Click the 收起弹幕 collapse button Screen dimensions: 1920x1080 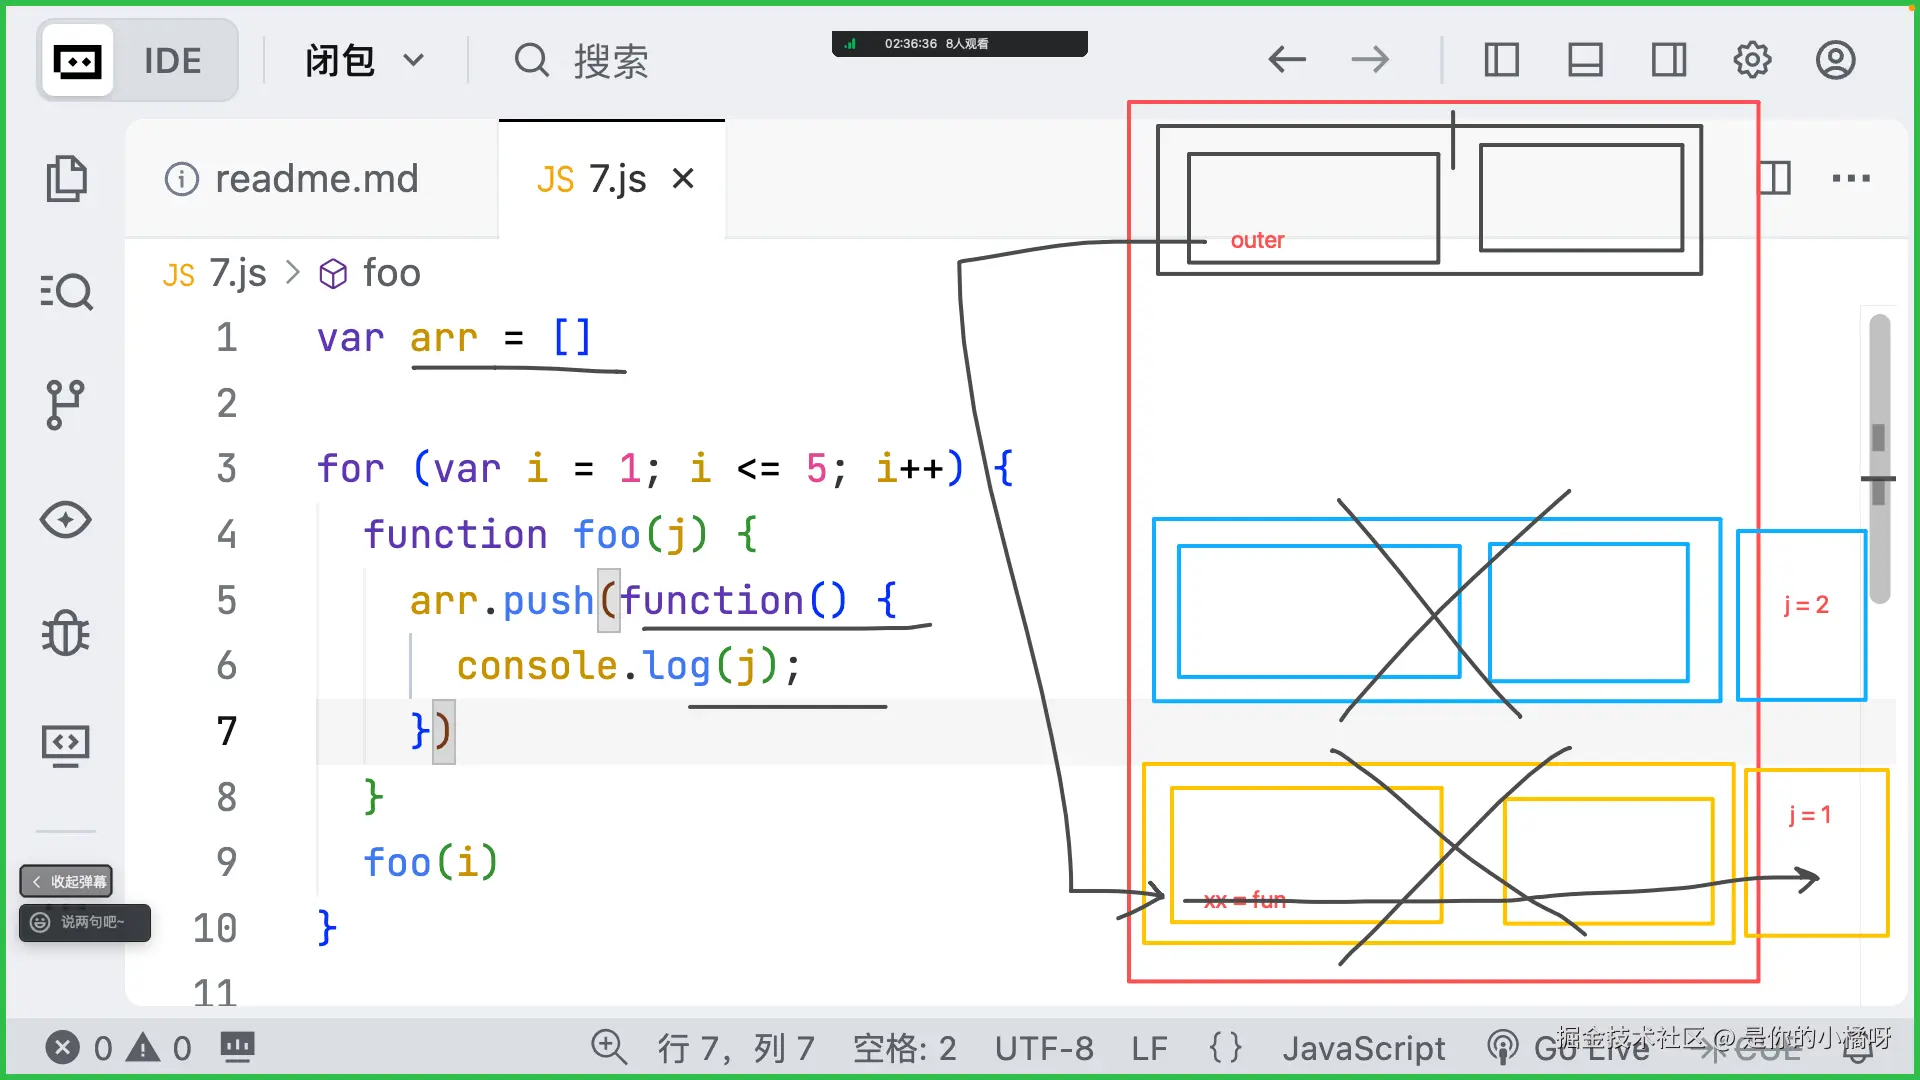pos(67,881)
